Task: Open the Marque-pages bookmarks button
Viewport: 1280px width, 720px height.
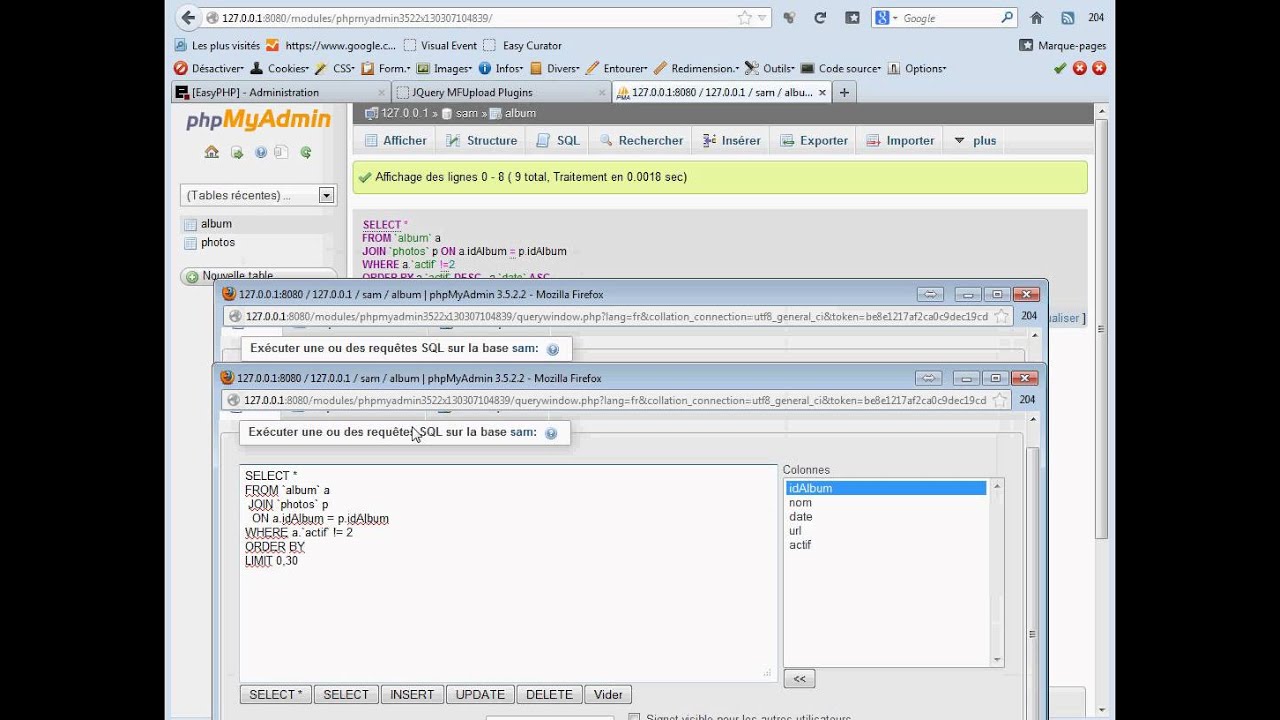Action: click(1063, 45)
